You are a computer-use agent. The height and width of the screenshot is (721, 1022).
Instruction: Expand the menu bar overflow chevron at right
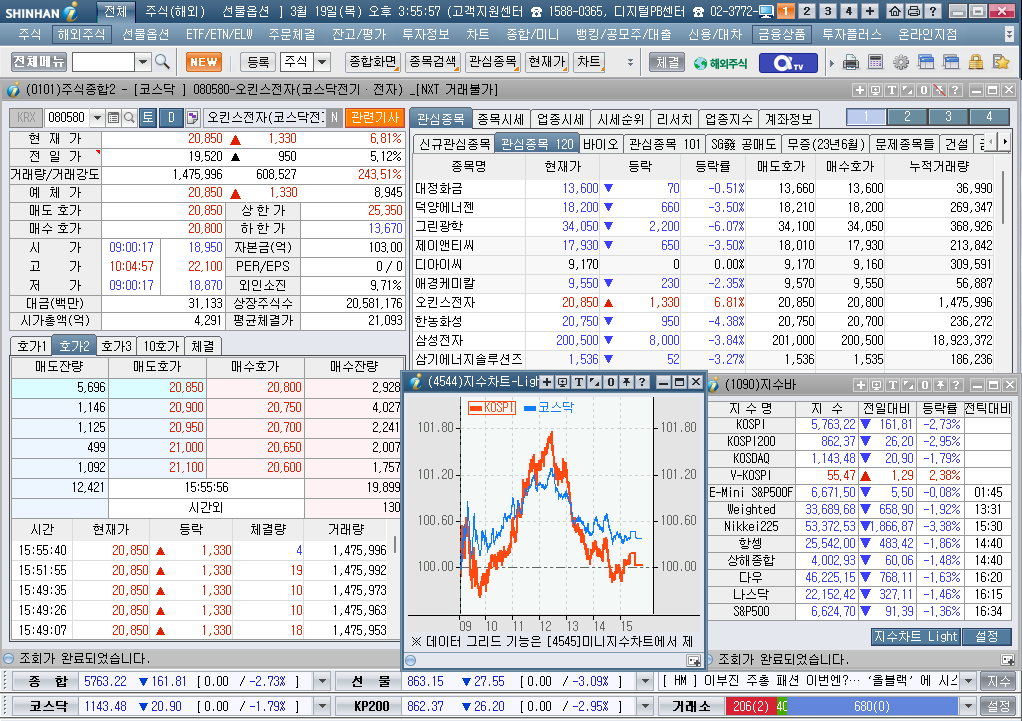pos(1010,34)
